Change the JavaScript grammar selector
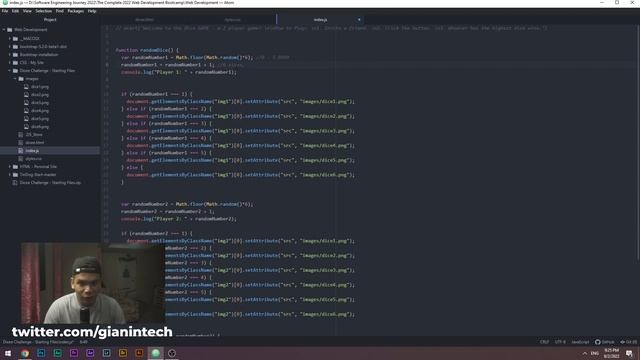The image size is (640, 360). [580, 342]
